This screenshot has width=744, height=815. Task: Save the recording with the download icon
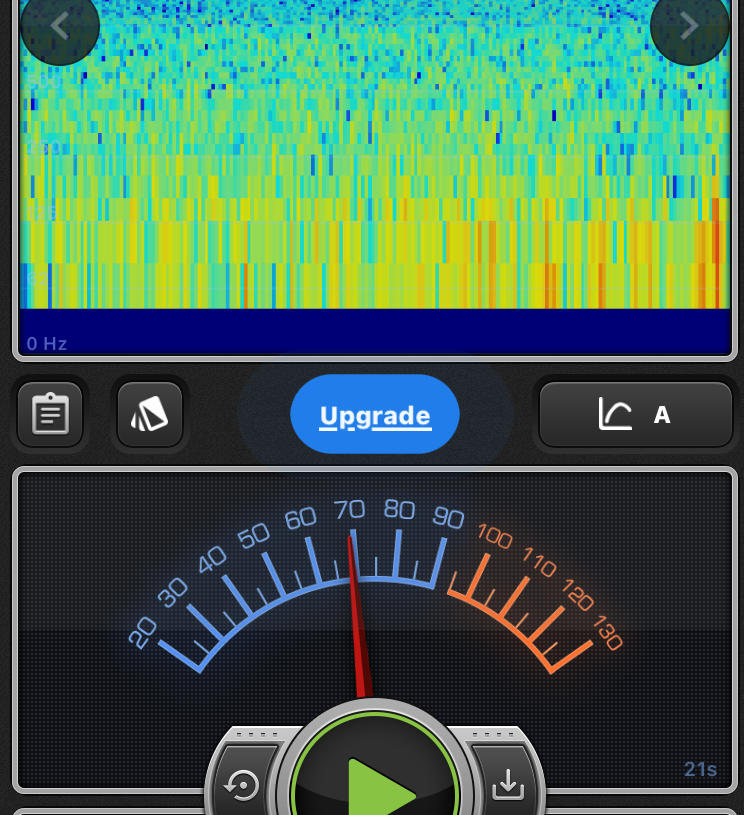point(508,786)
